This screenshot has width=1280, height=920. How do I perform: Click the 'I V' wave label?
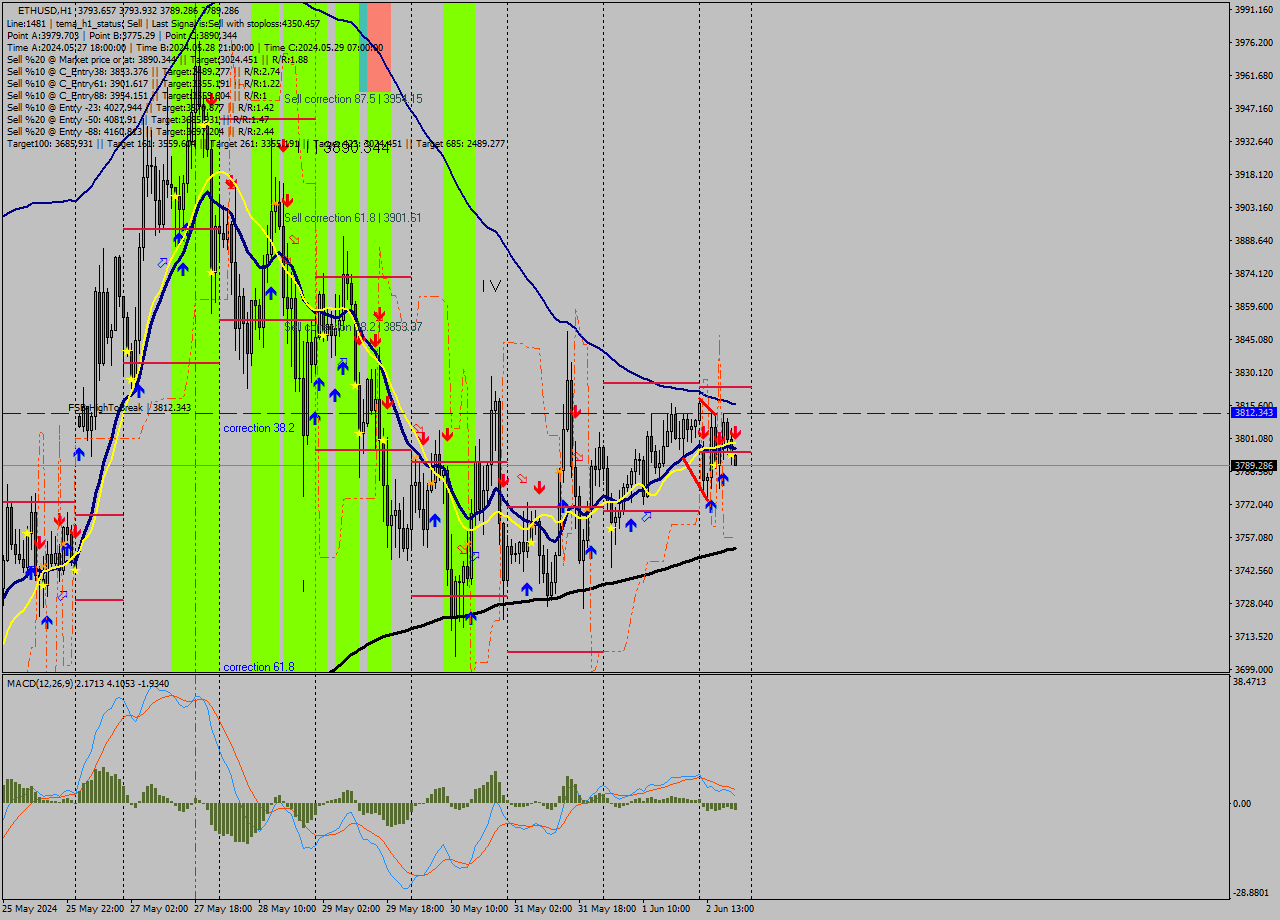(x=491, y=286)
